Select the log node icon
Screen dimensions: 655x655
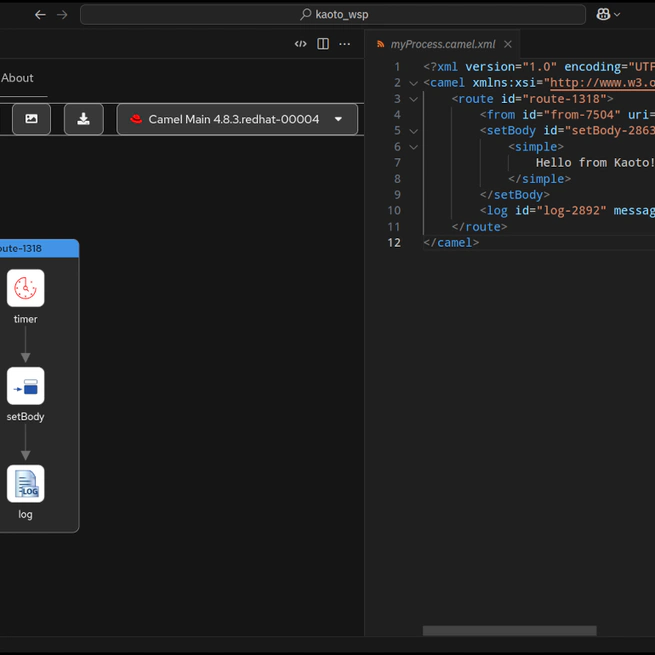point(25,483)
